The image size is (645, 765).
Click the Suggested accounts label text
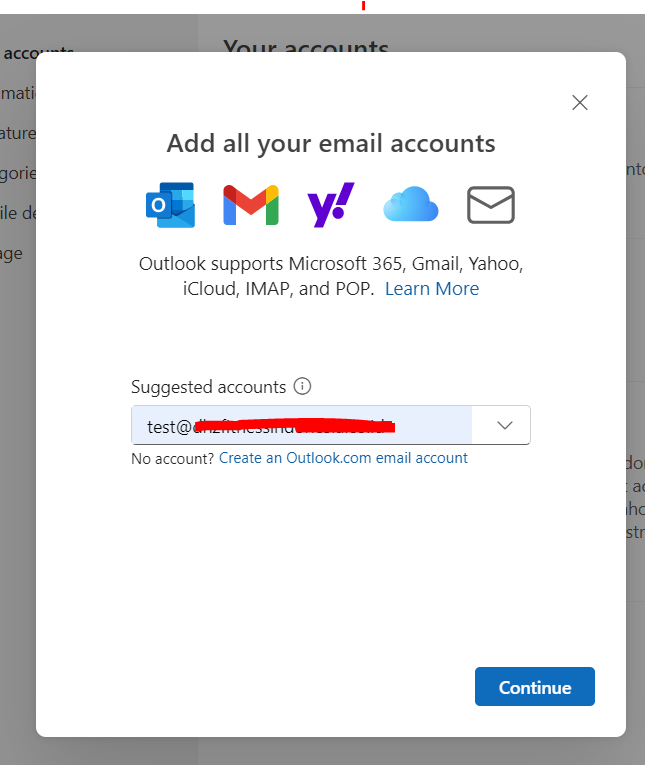click(x=208, y=387)
